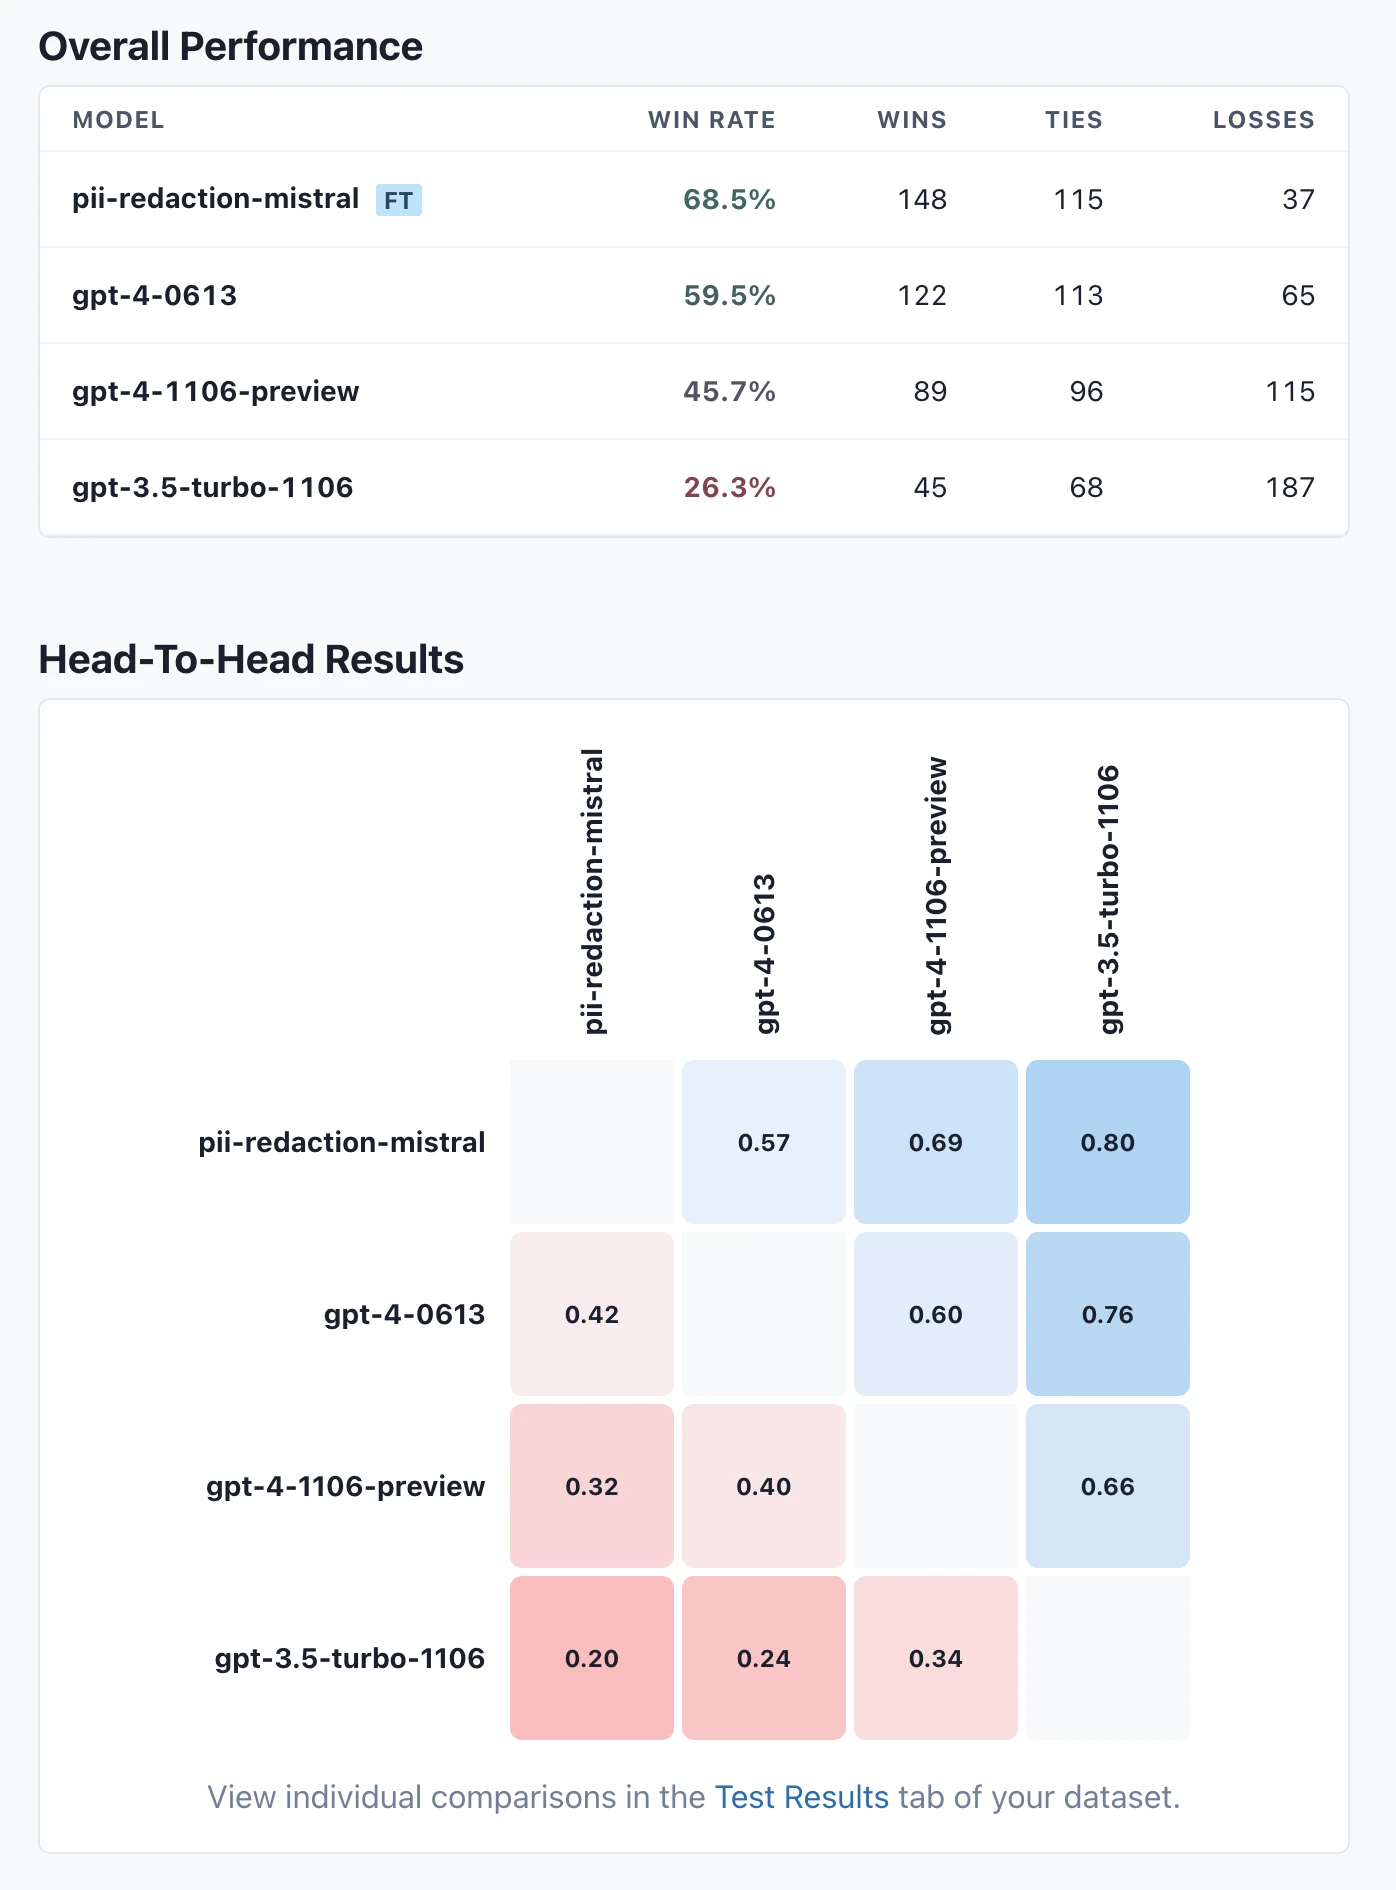Click the TIES column header
1396x1890 pixels.
tap(1073, 120)
